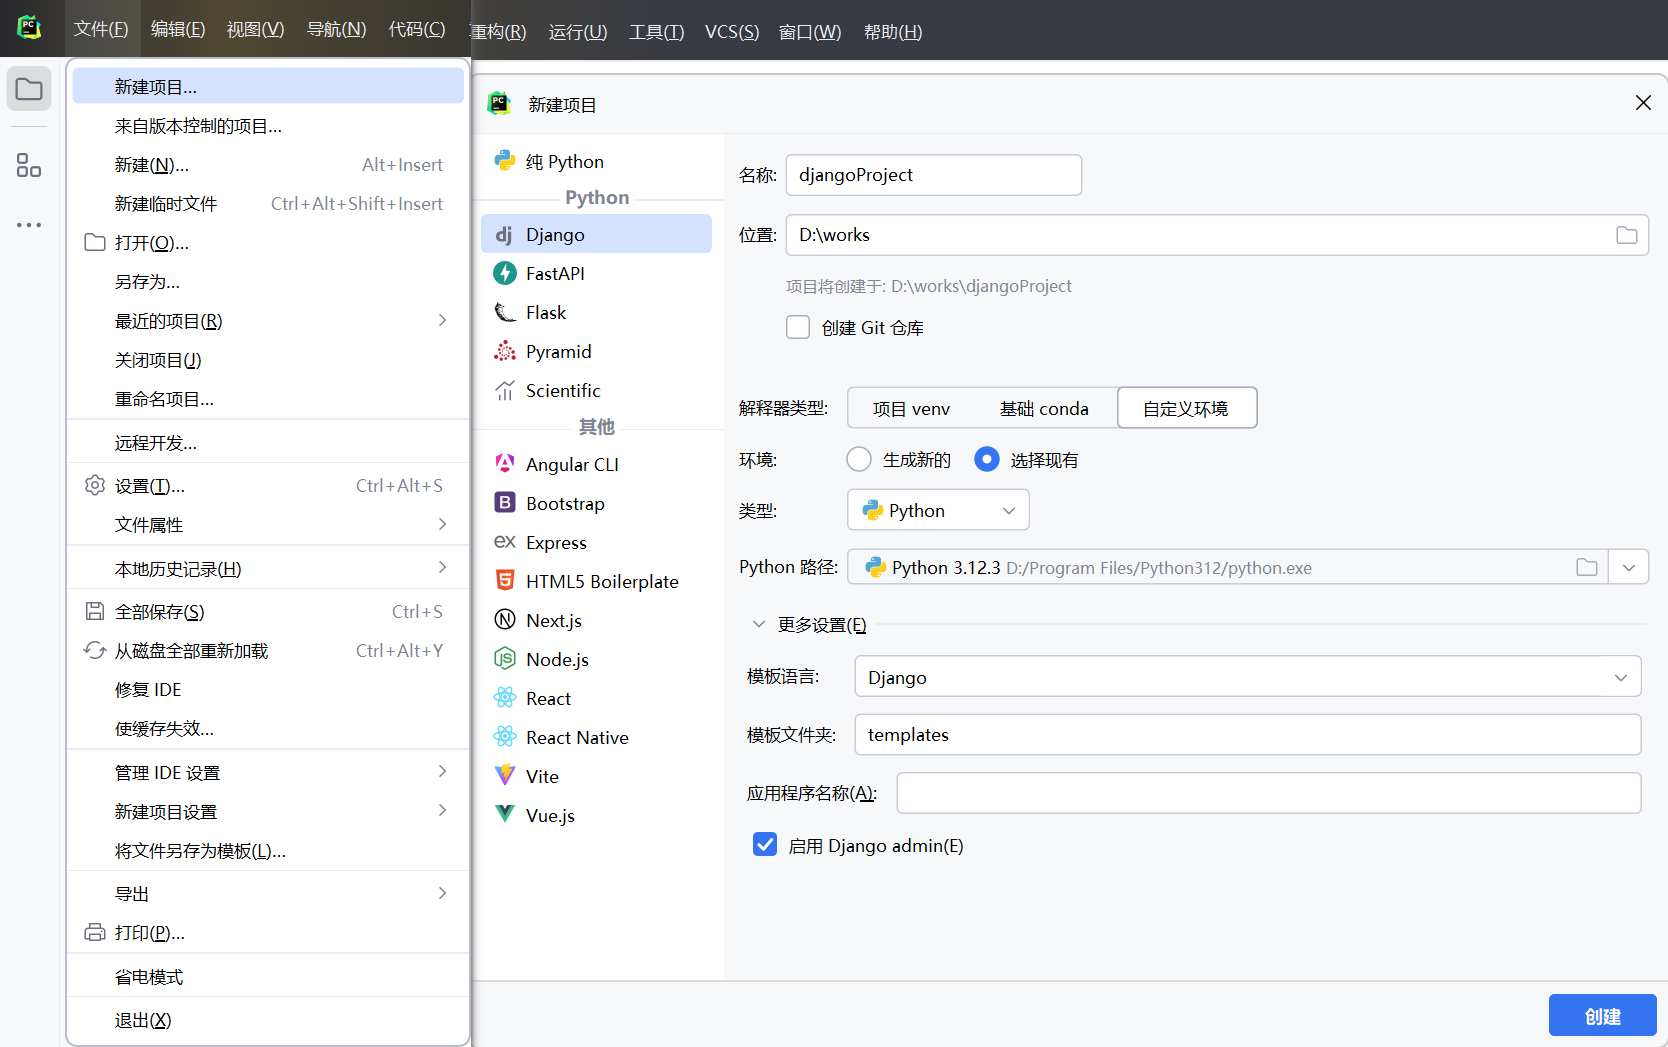Open the 视图 menu
Image resolution: width=1668 pixels, height=1047 pixels.
click(x=256, y=30)
